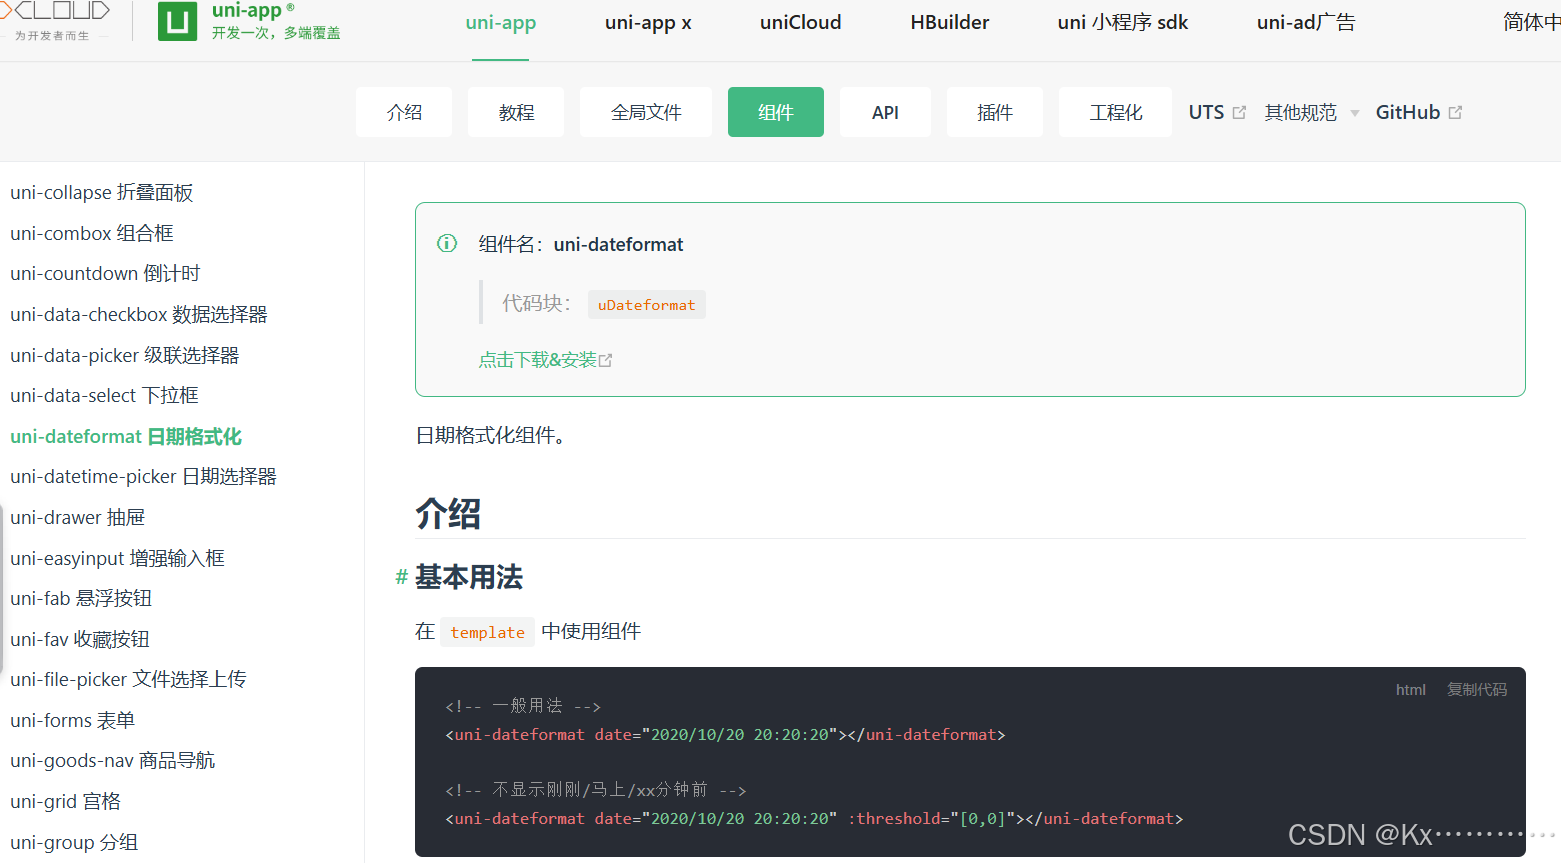The height and width of the screenshot is (863, 1561).
Task: Click the html language label on code block
Action: (1411, 689)
